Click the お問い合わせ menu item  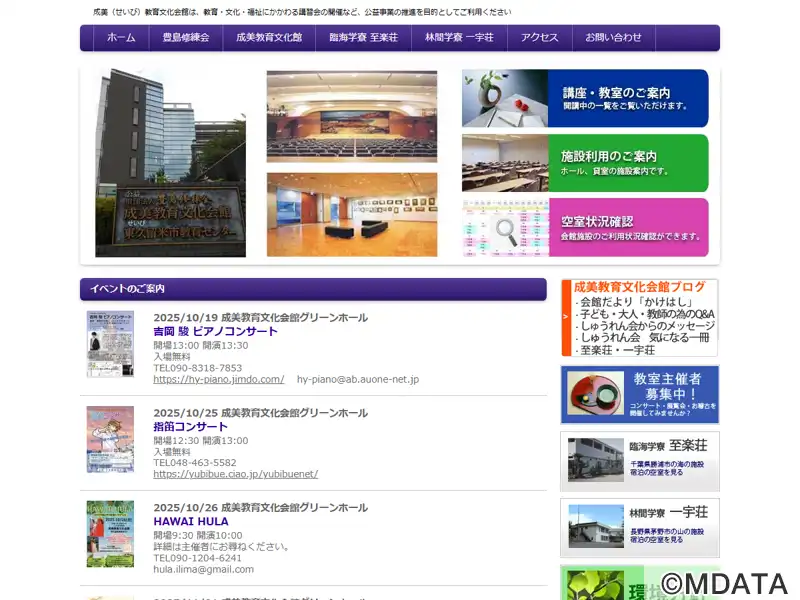pyautogui.click(x=614, y=37)
